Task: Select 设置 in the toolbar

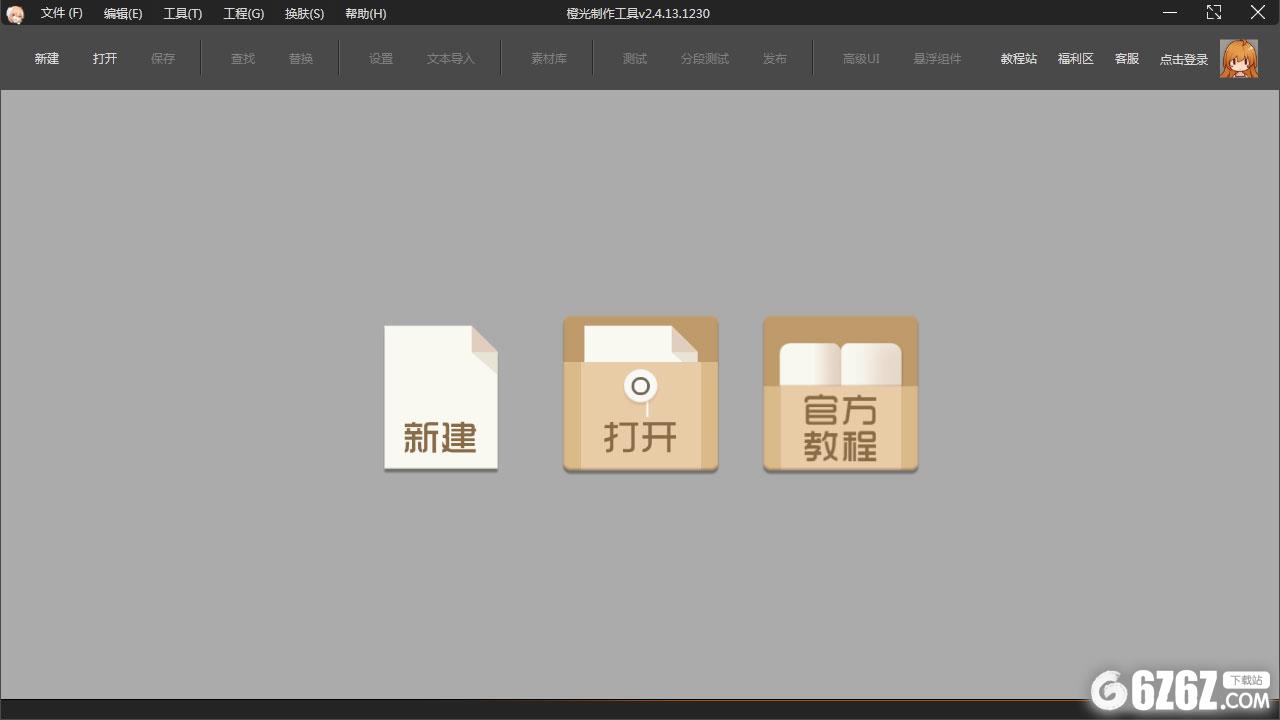Action: click(x=381, y=59)
